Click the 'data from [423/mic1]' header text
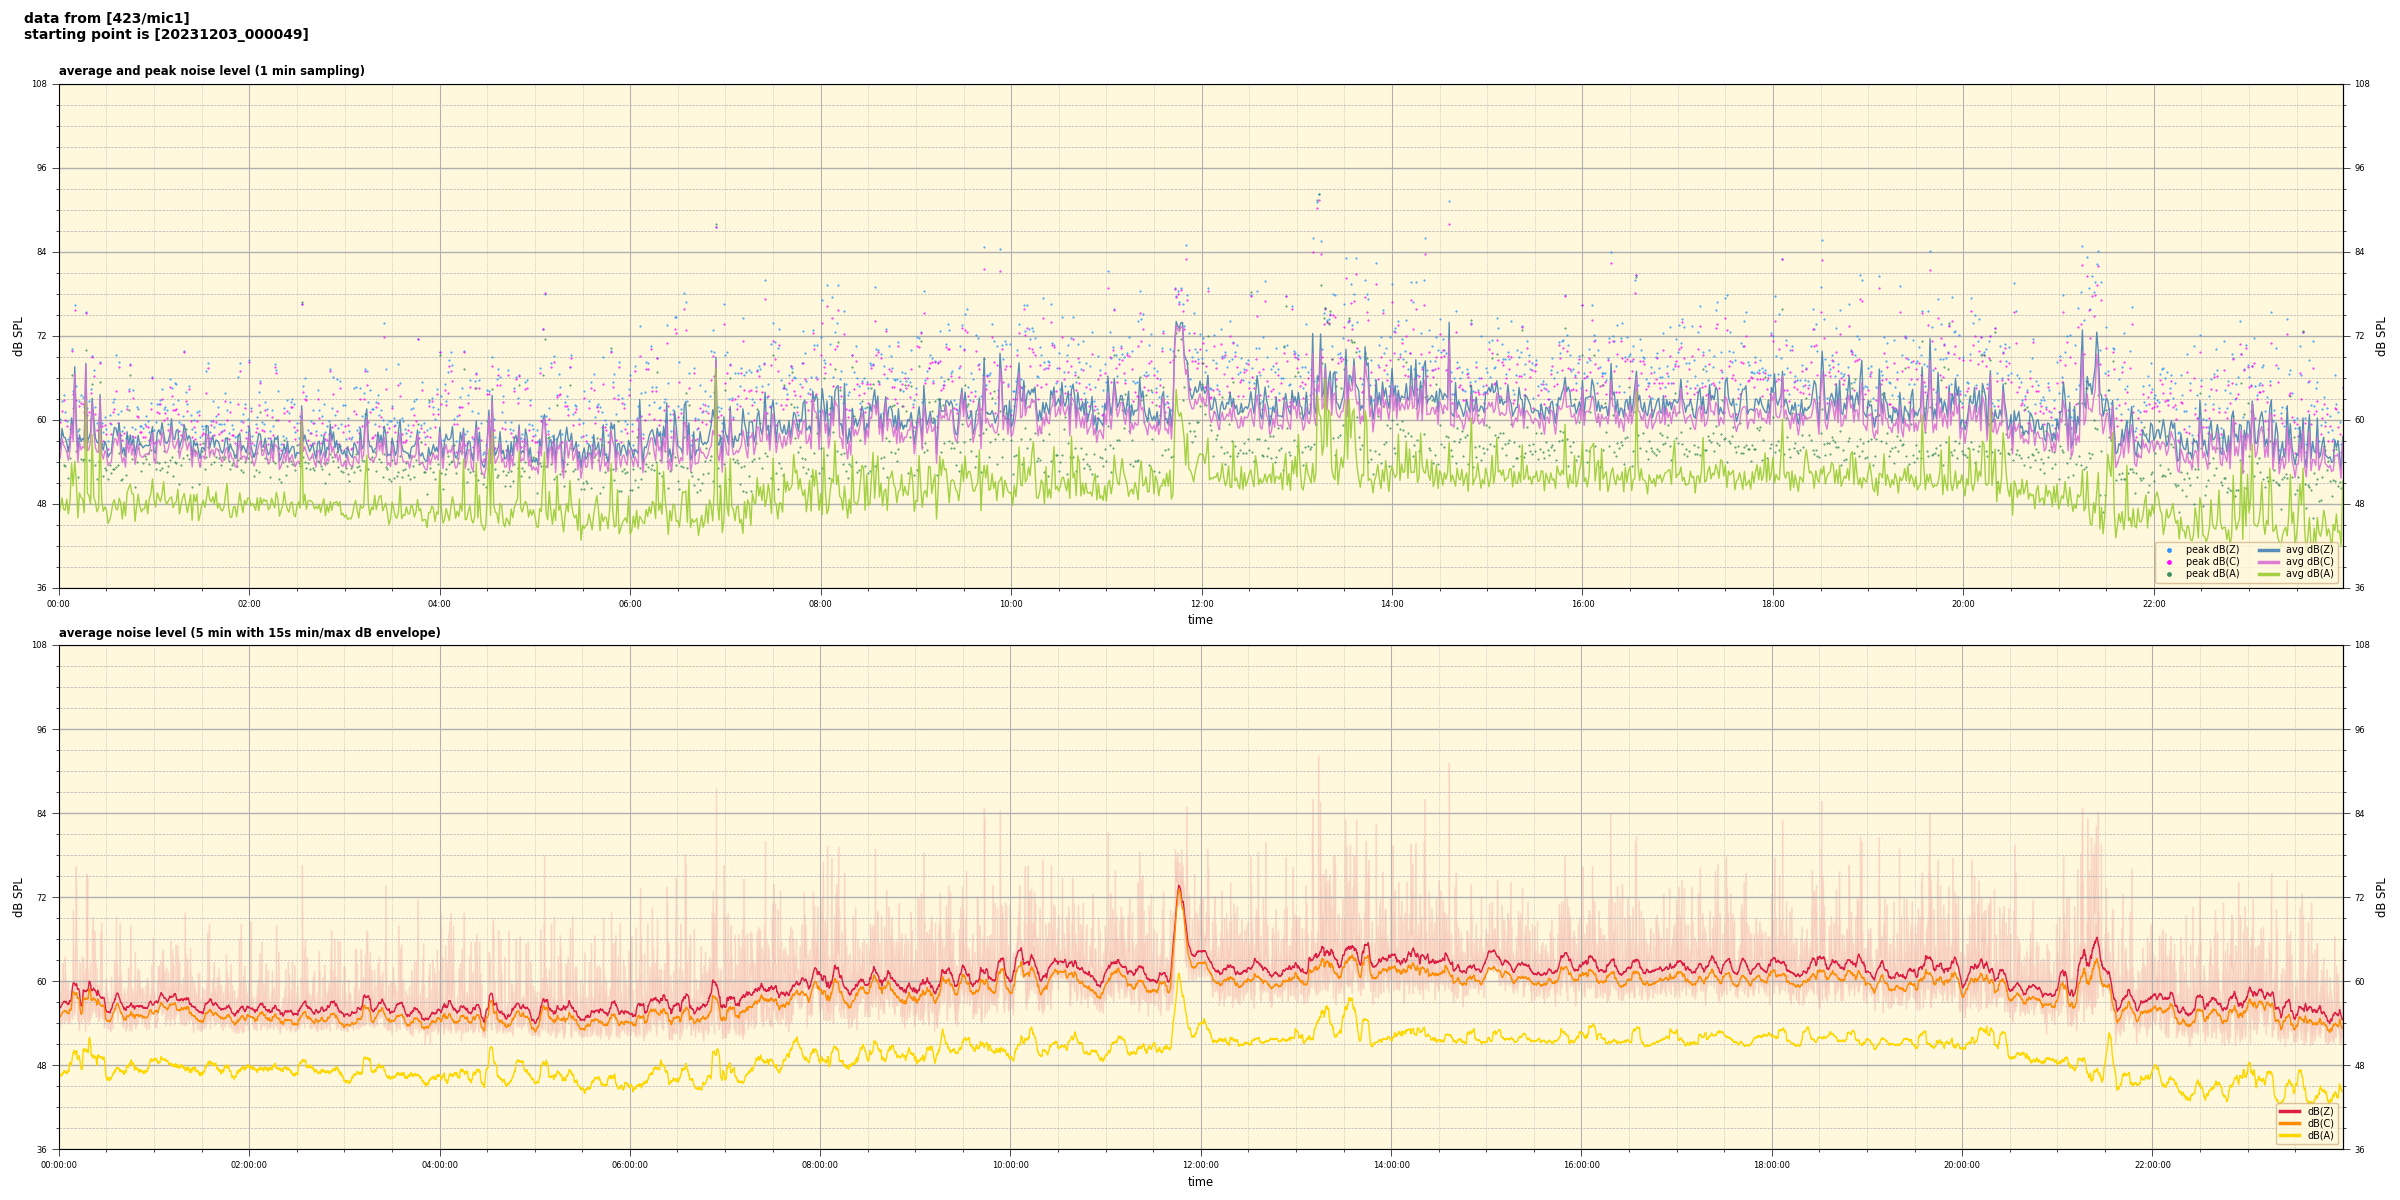This screenshot has height=1200, width=2400. point(106,18)
